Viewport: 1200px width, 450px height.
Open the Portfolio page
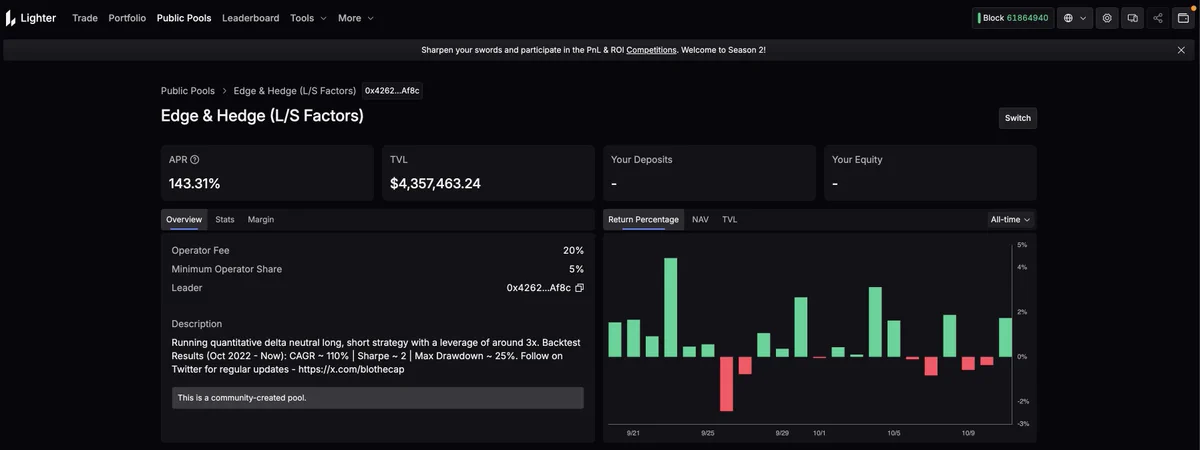pyautogui.click(x=127, y=18)
